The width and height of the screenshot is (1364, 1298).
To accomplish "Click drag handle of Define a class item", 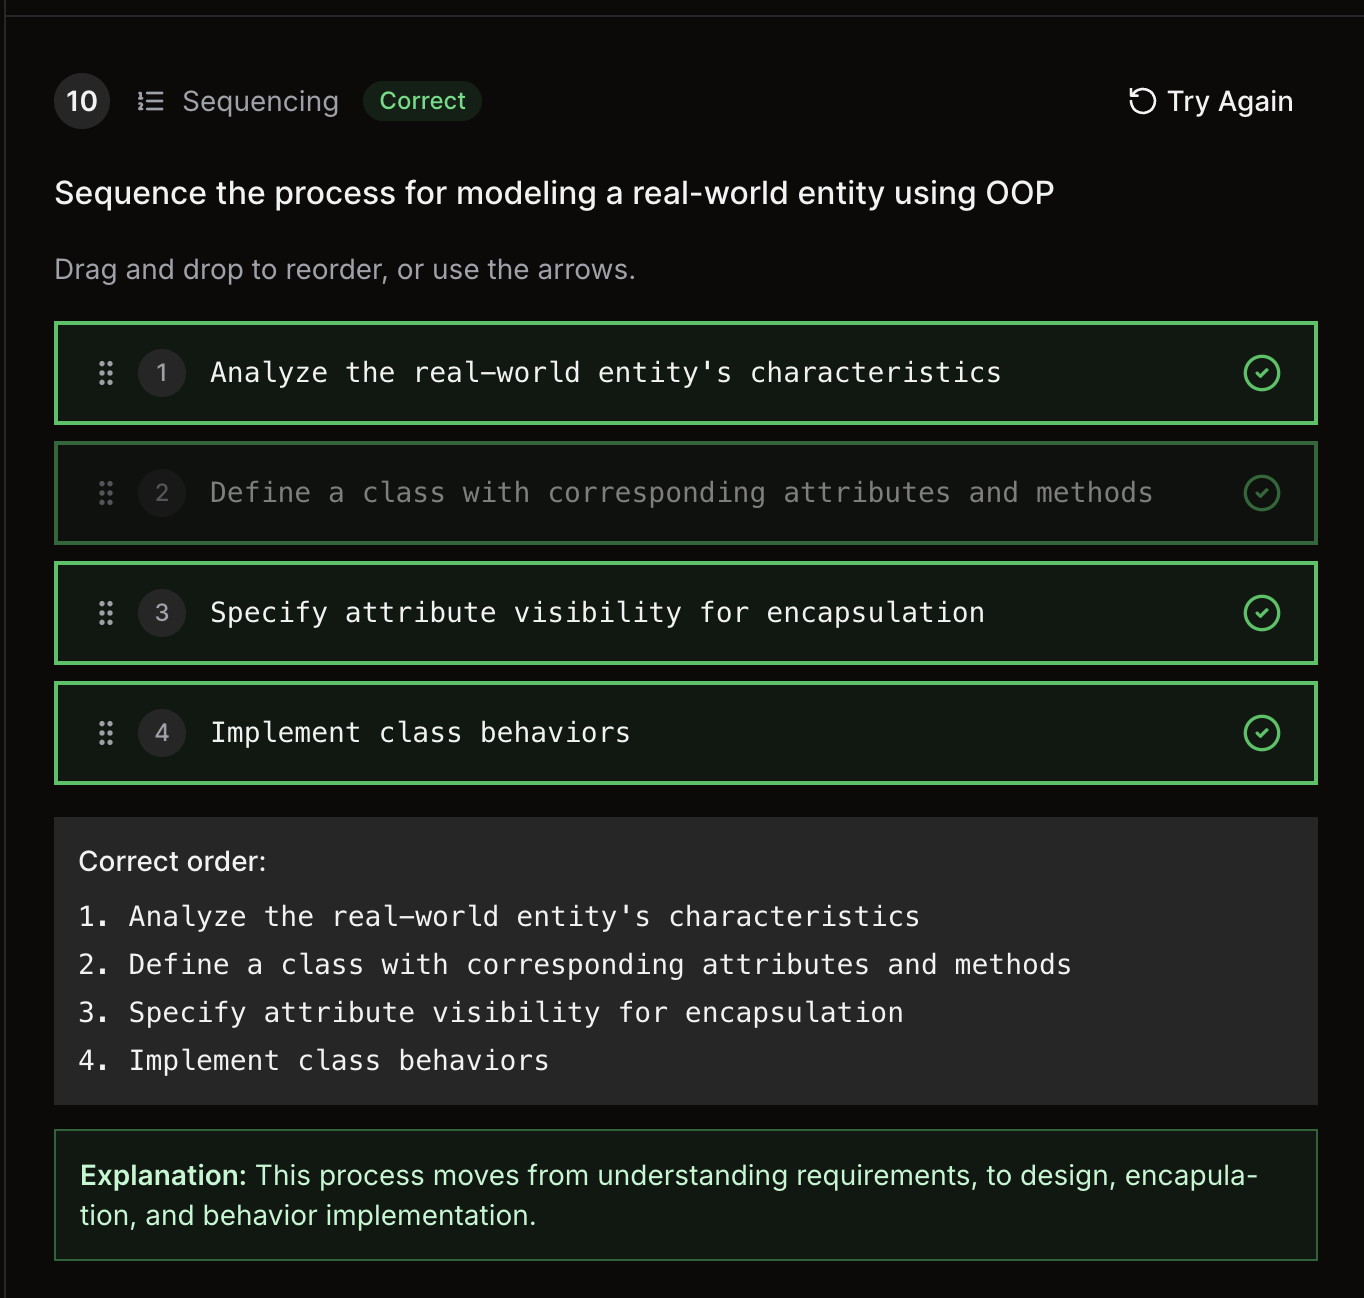I will point(106,493).
